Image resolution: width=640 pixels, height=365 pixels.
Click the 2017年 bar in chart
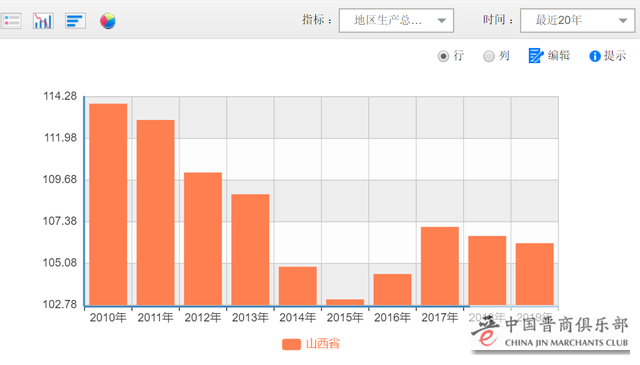click(440, 266)
